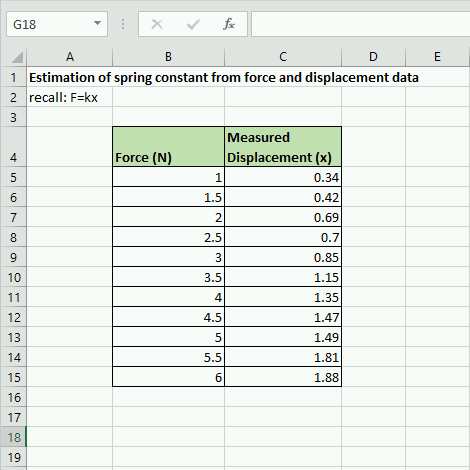Image resolution: width=470 pixels, height=470 pixels.
Task: Click the Name Box showing G18
Action: [x=57, y=24]
